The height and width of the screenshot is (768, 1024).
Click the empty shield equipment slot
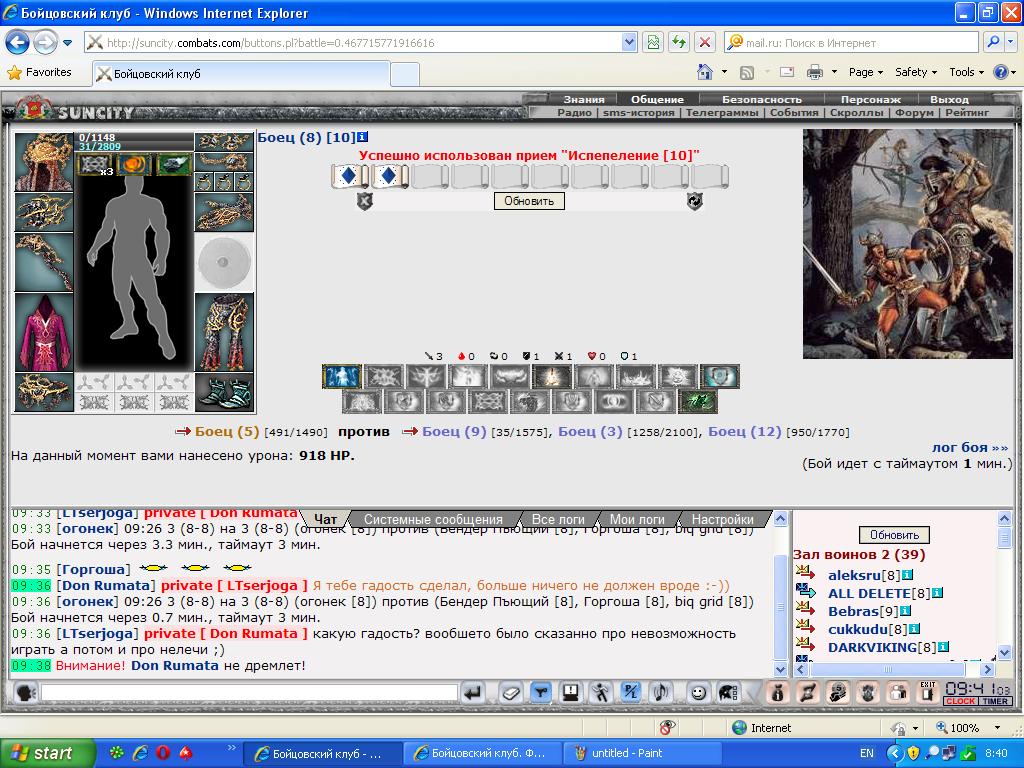pyautogui.click(x=224, y=262)
